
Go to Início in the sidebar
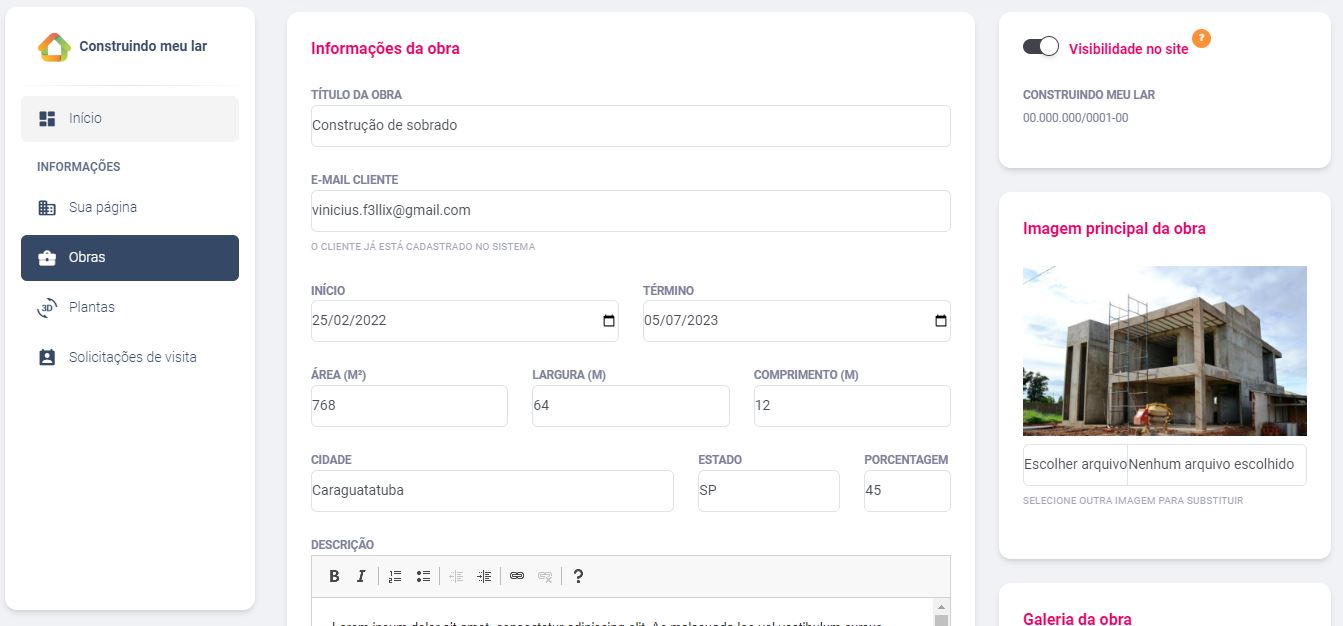130,118
